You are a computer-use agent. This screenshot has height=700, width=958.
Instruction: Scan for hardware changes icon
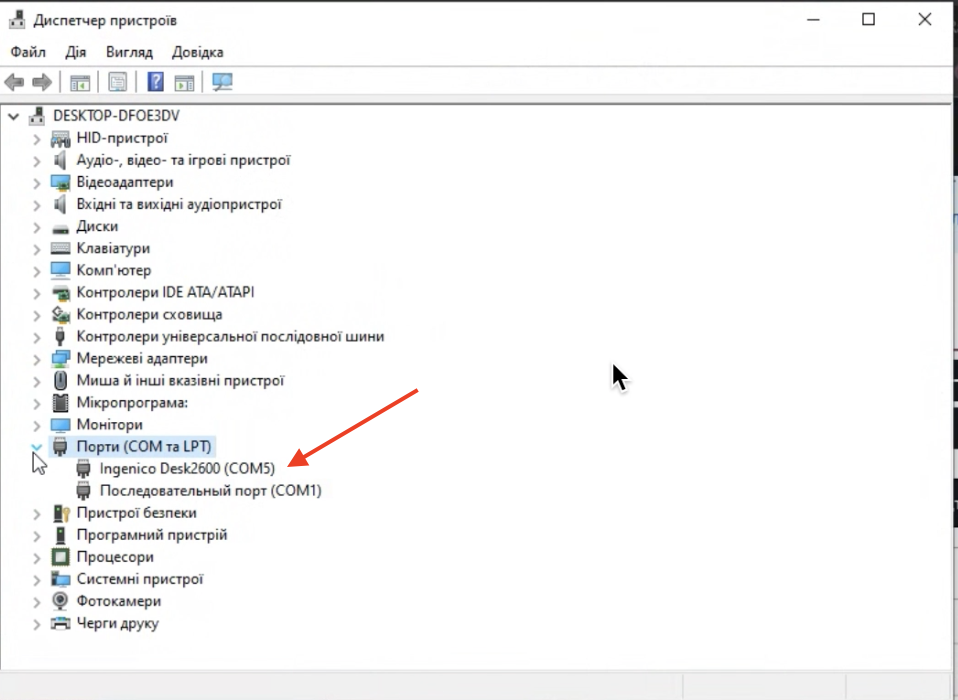222,82
